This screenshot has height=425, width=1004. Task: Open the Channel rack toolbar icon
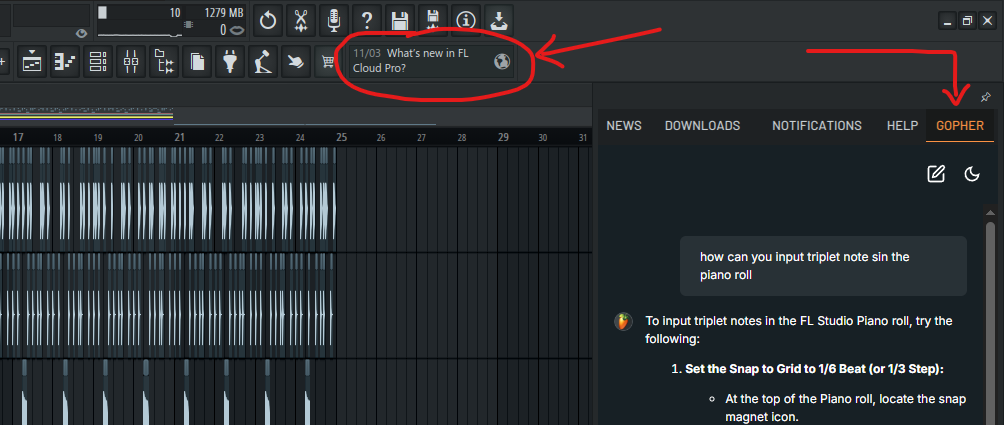tap(98, 61)
